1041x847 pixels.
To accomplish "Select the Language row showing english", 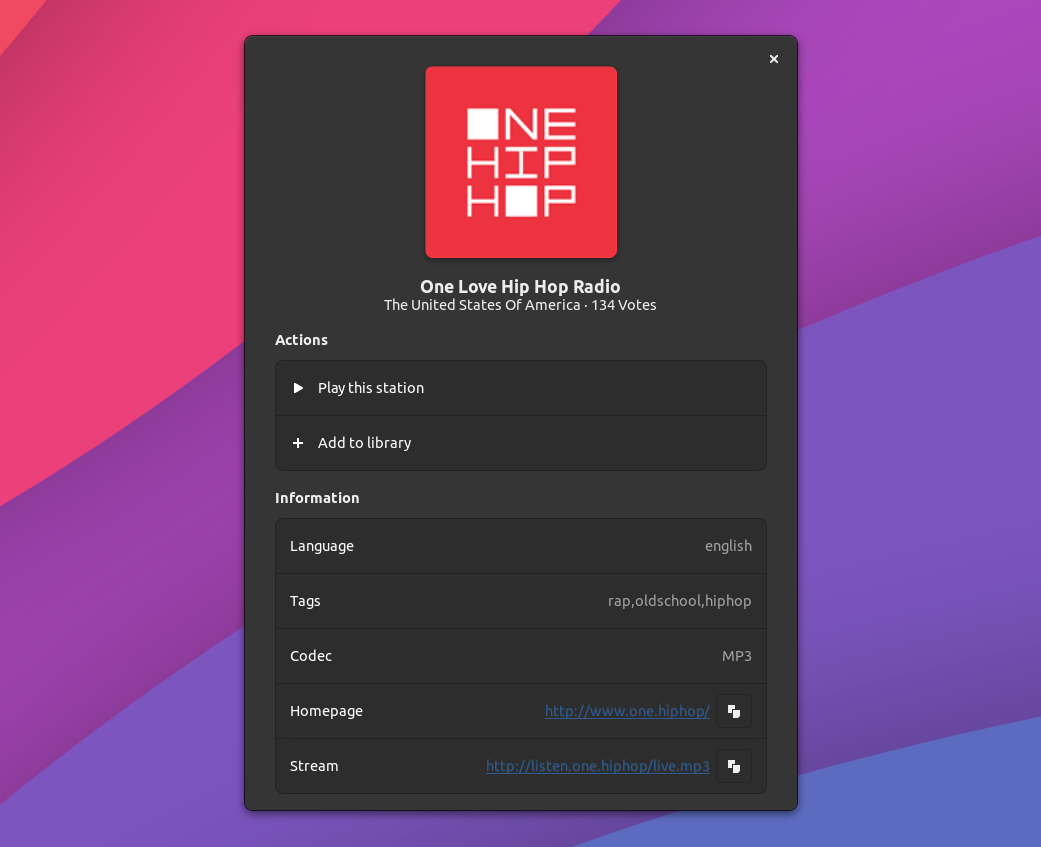I will point(520,546).
